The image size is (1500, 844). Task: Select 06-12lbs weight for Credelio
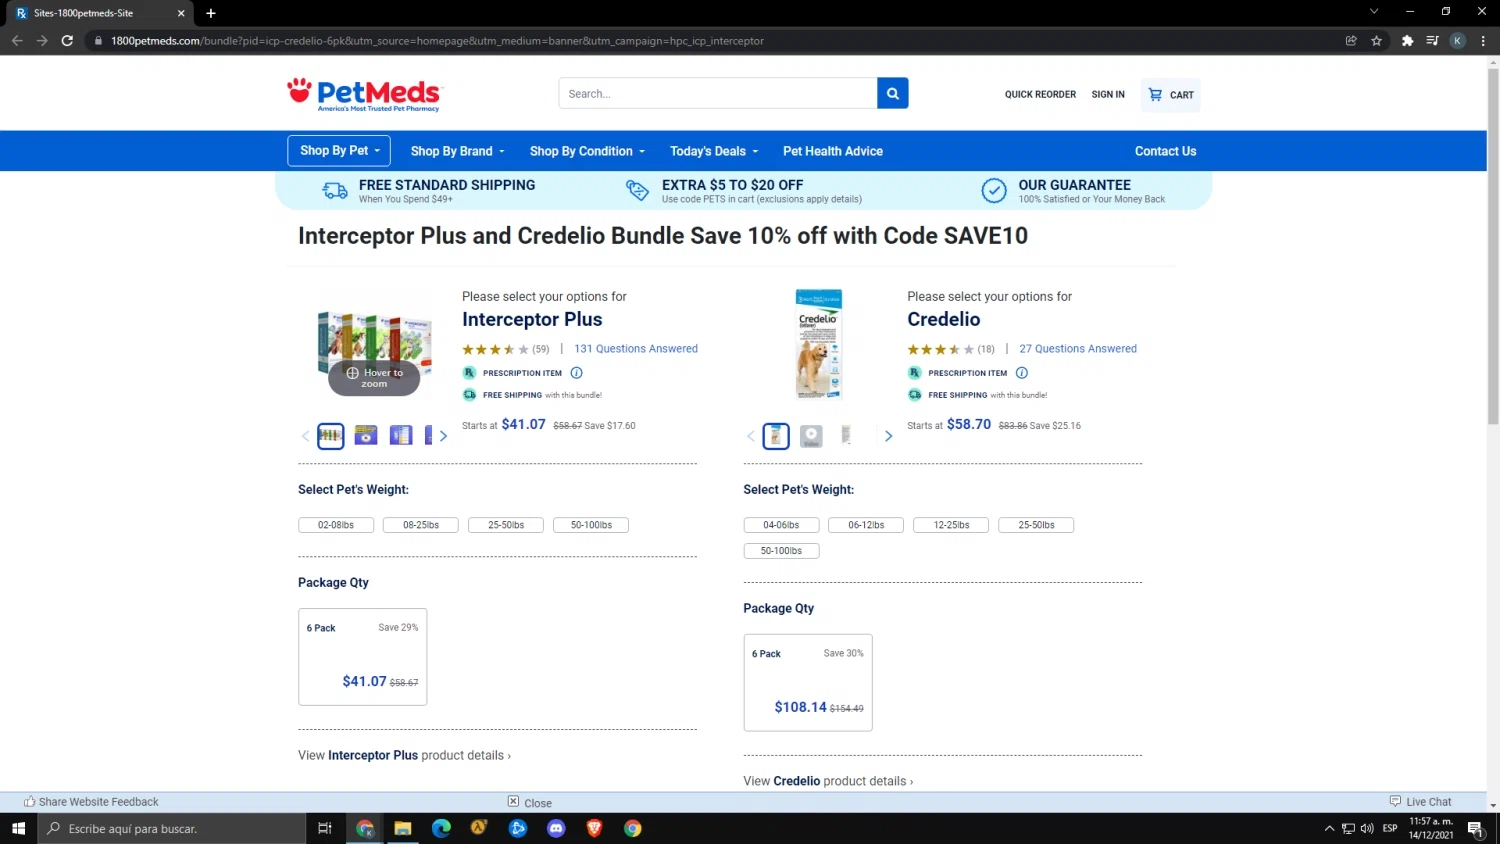coord(866,525)
